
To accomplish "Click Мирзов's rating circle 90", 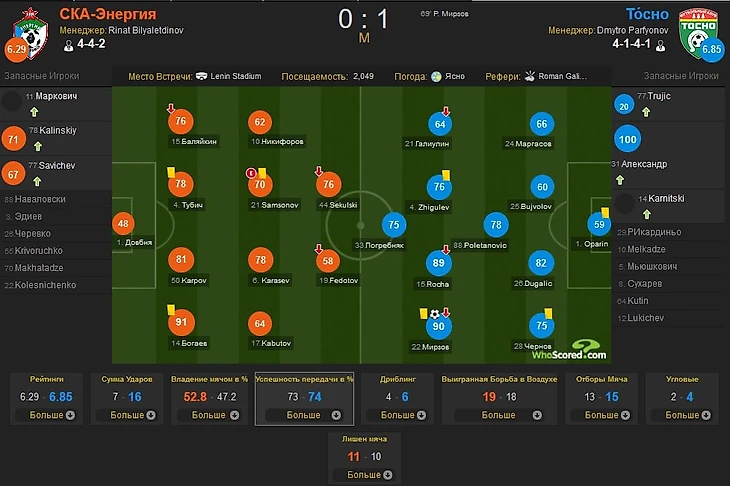I will click(438, 326).
